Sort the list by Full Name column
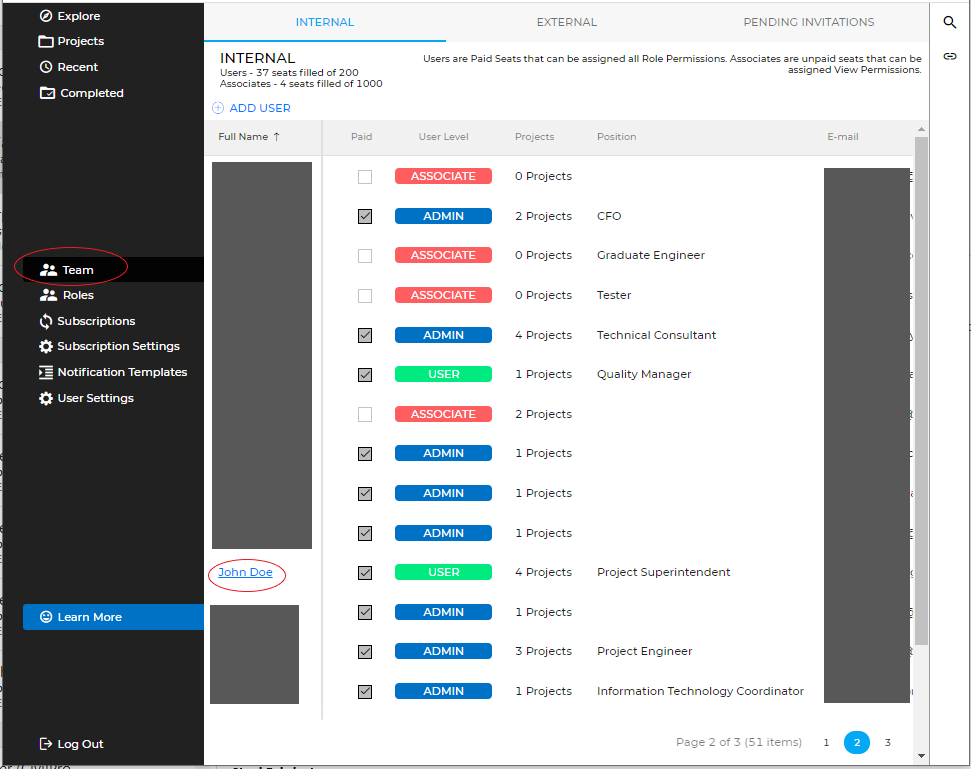This screenshot has width=971, height=769. 249,137
